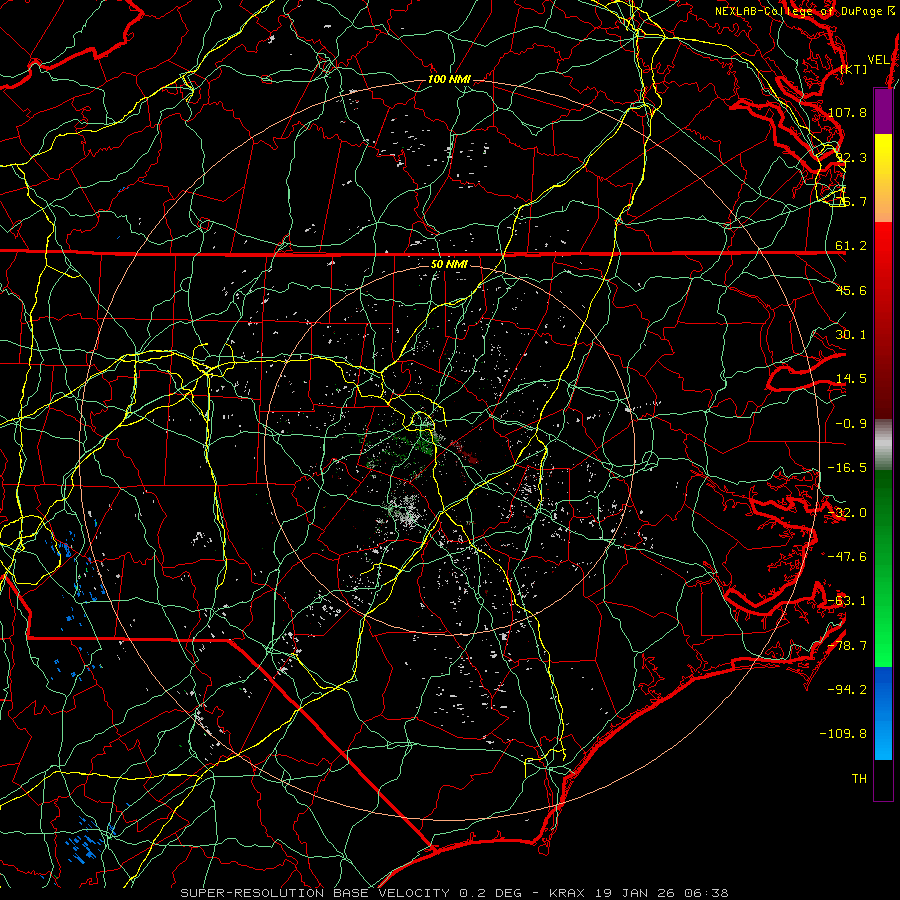900x900 pixels.
Task: Select the -109.8 velocity scale value
Action: tap(844, 734)
